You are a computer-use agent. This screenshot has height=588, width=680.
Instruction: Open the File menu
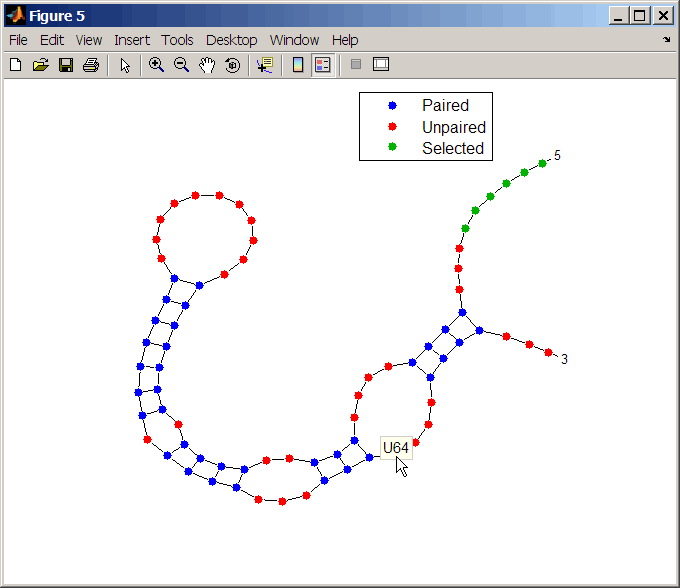tap(18, 40)
